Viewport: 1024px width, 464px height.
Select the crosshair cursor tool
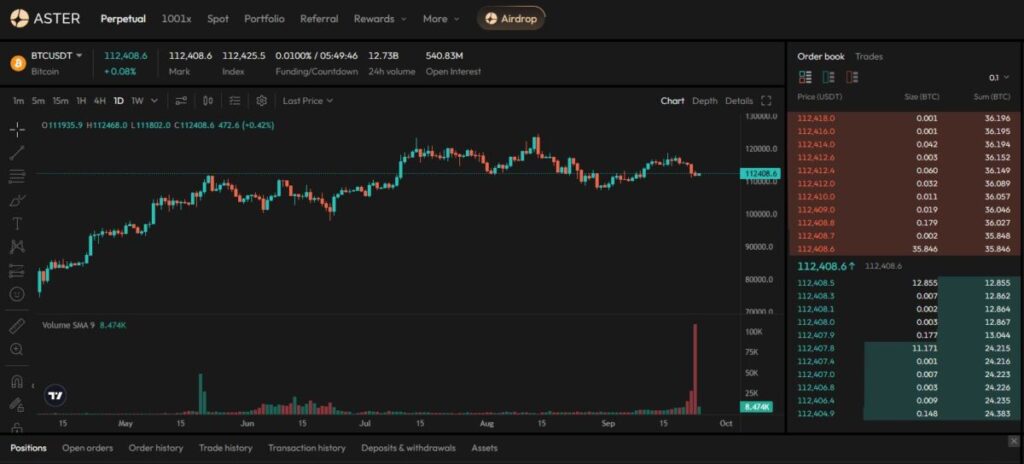coord(17,130)
